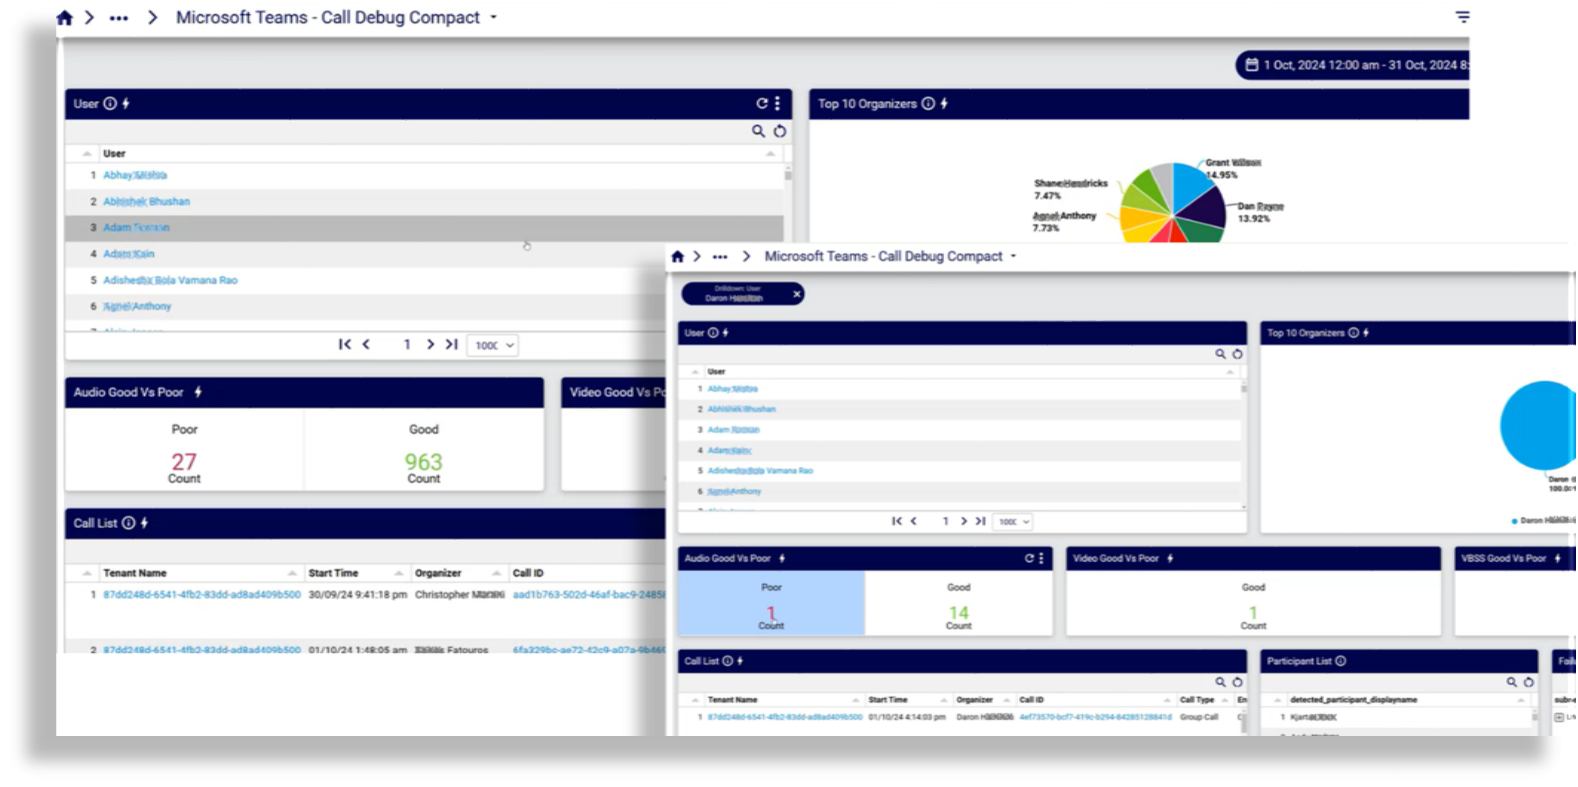Select Good count 14 tile in front window
This screenshot has height=787, width=1578.
pos(959,604)
